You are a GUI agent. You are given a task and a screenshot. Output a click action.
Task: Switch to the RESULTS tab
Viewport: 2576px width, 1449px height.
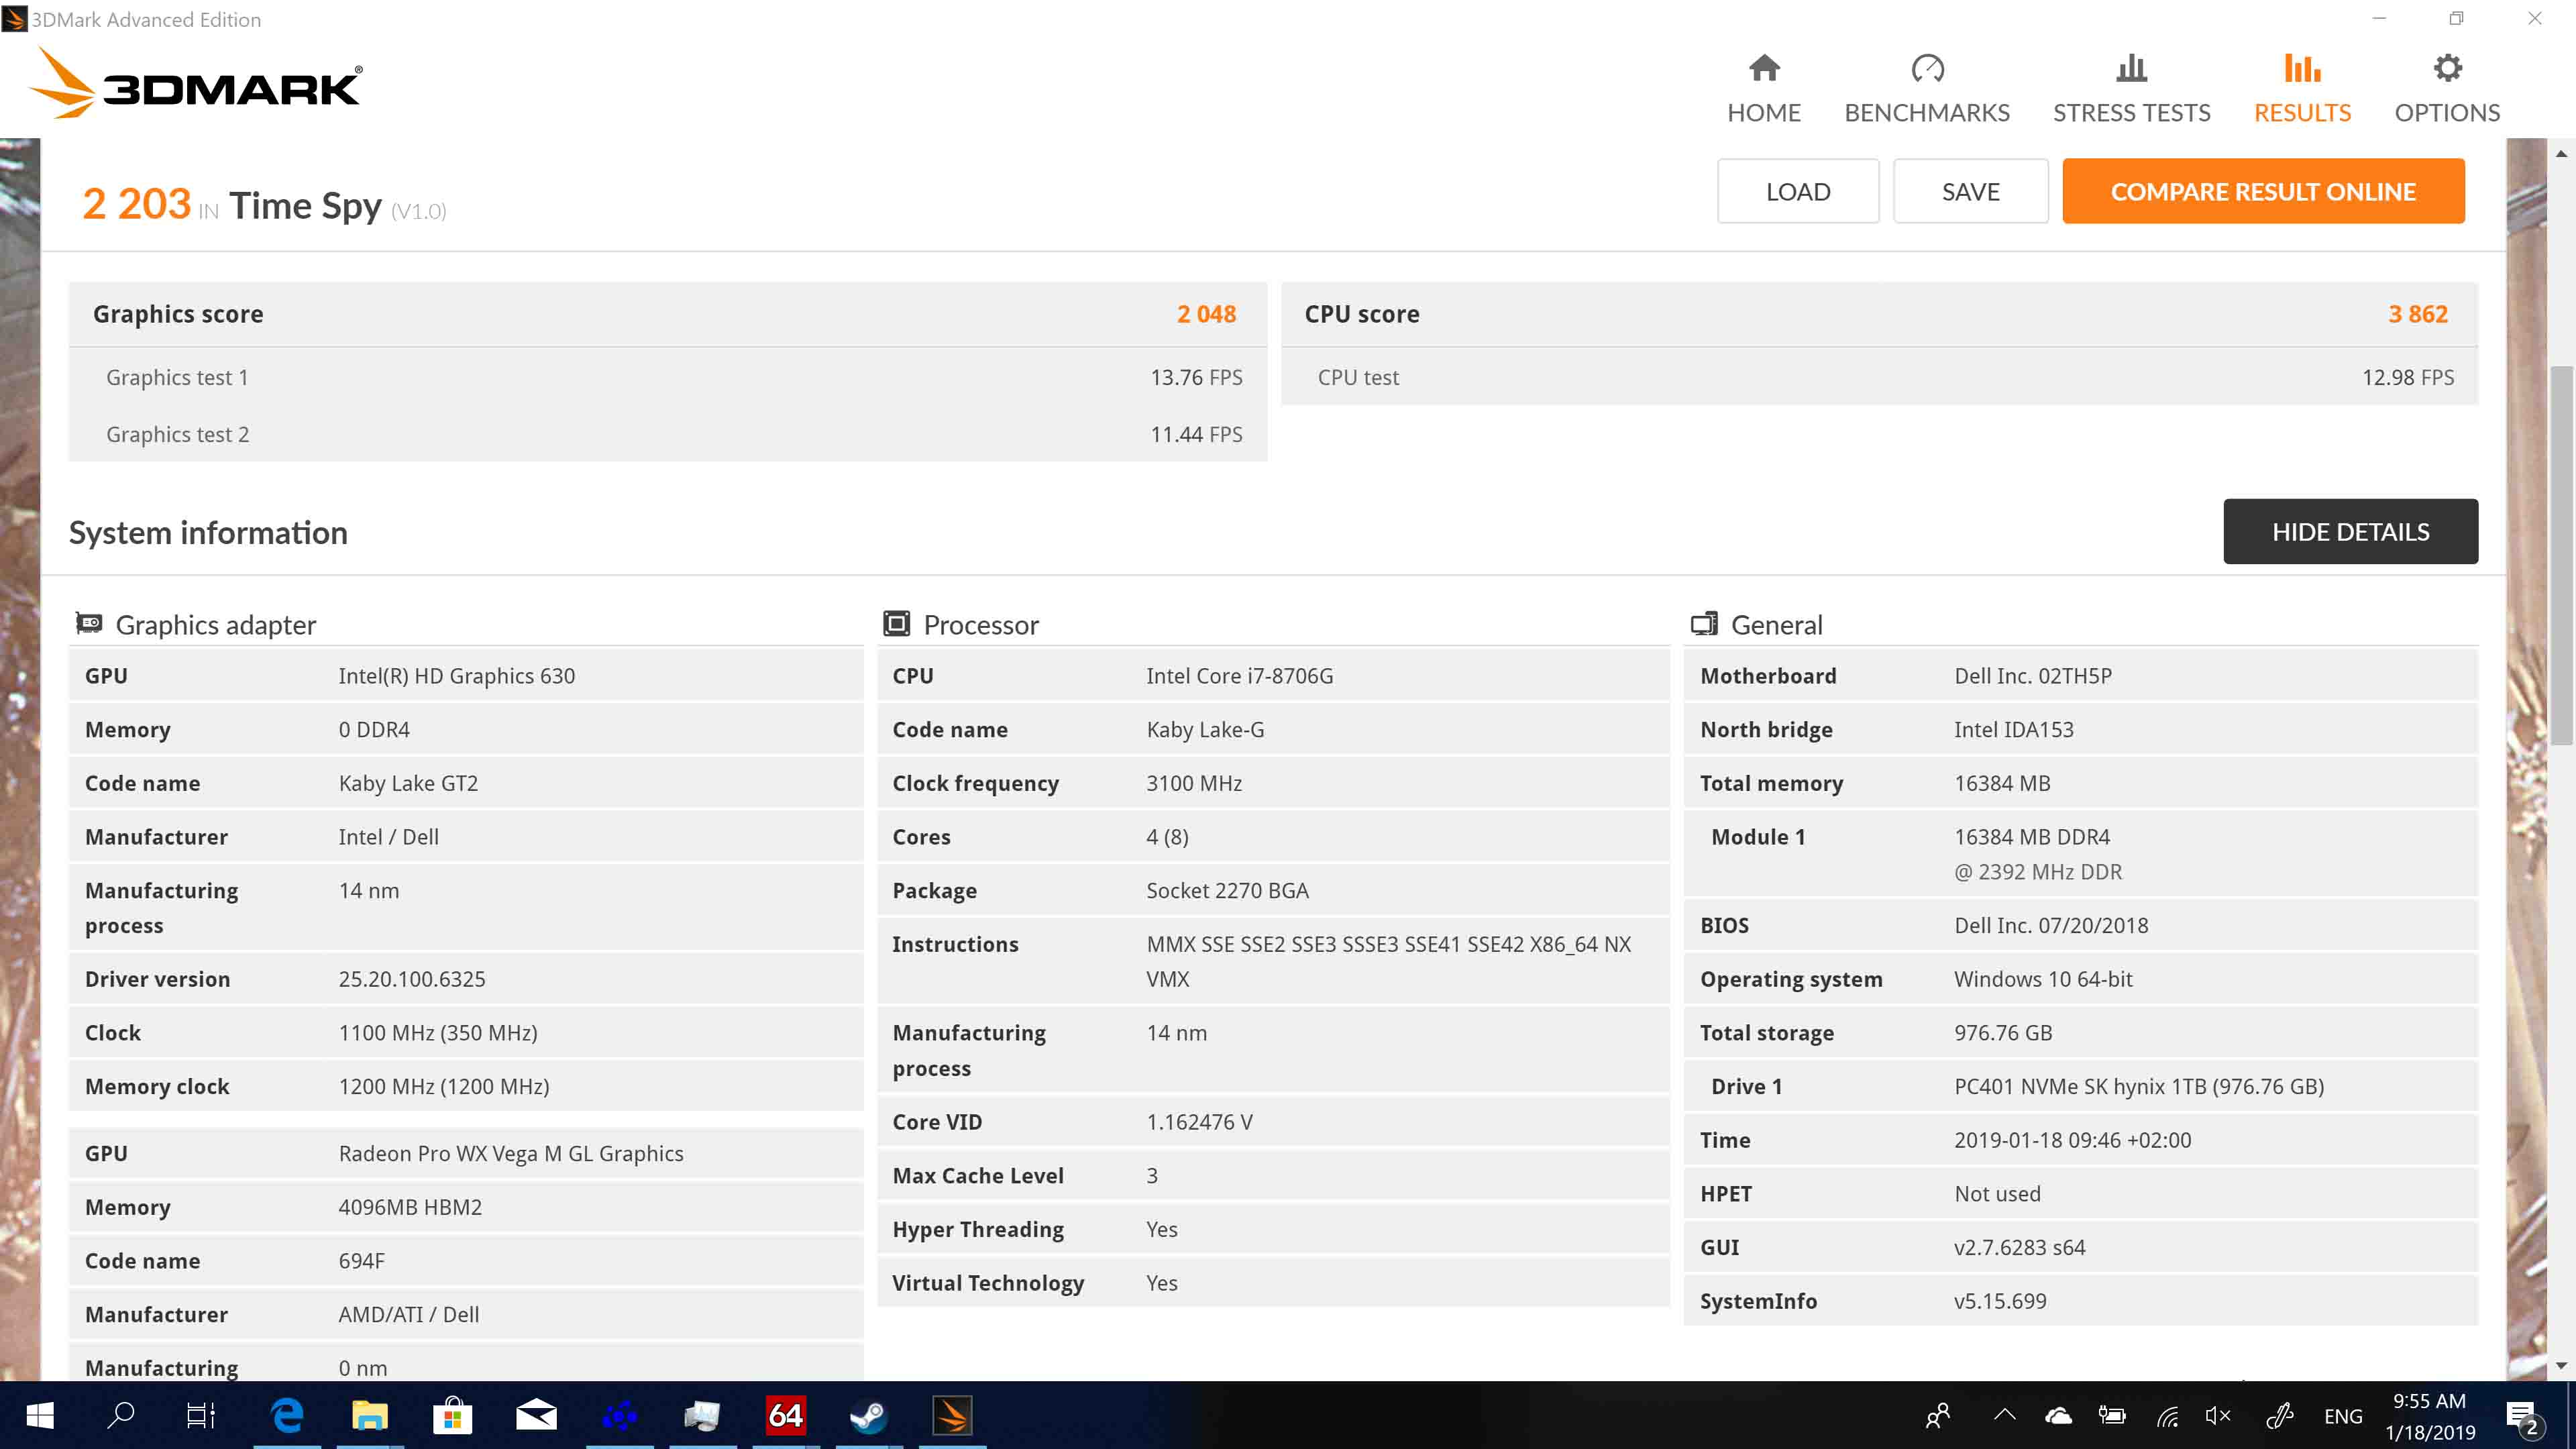coord(2302,113)
